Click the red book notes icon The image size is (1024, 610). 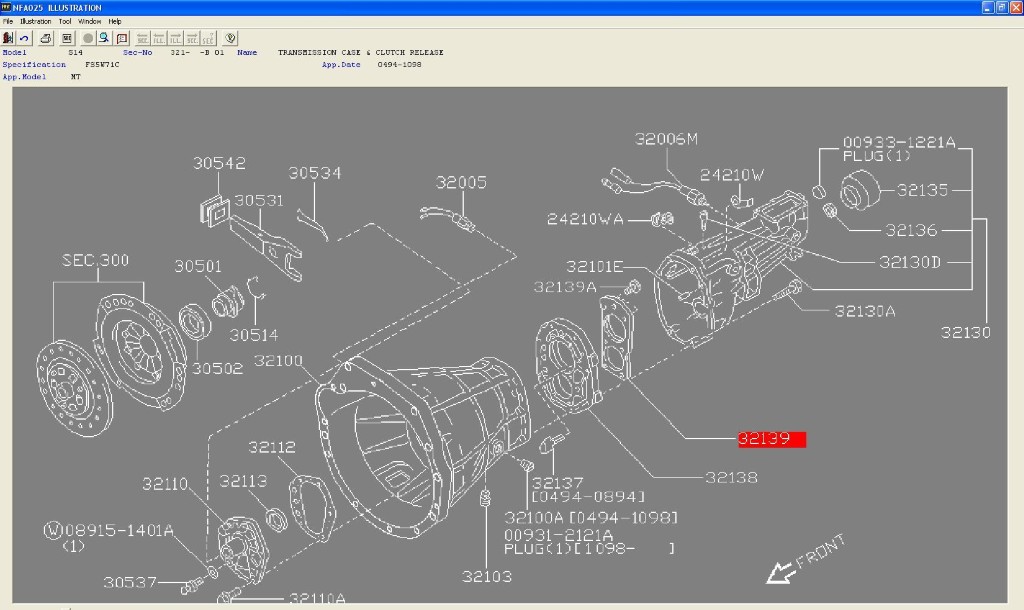(120, 38)
